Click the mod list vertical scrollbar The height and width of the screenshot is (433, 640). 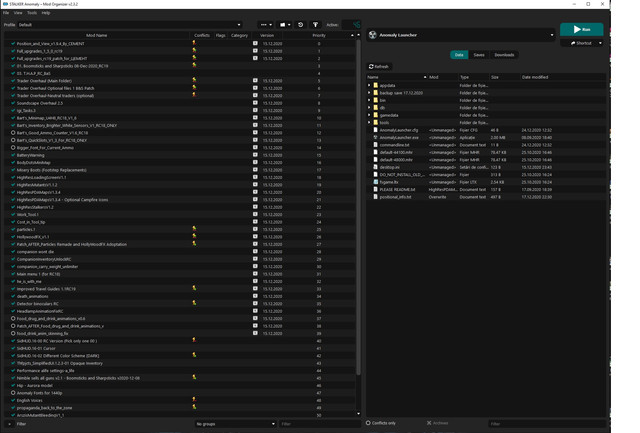click(x=358, y=207)
